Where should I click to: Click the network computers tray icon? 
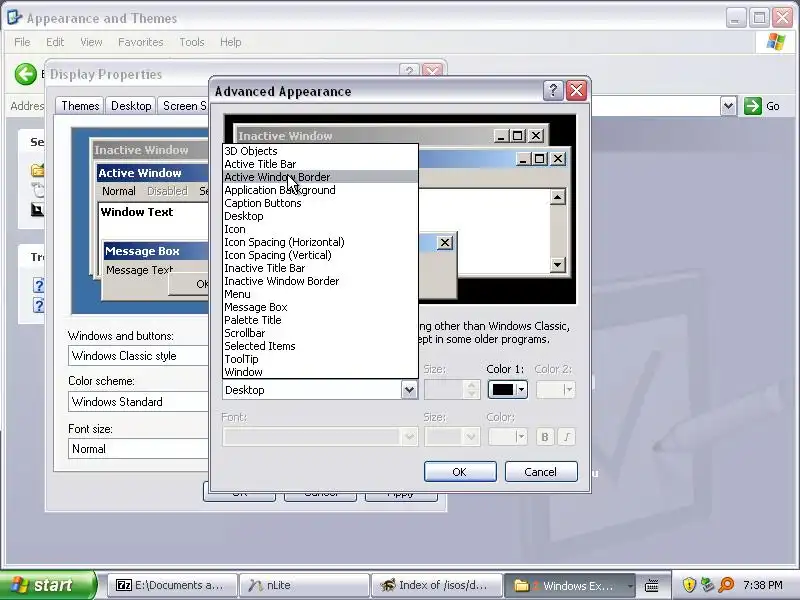click(x=707, y=585)
